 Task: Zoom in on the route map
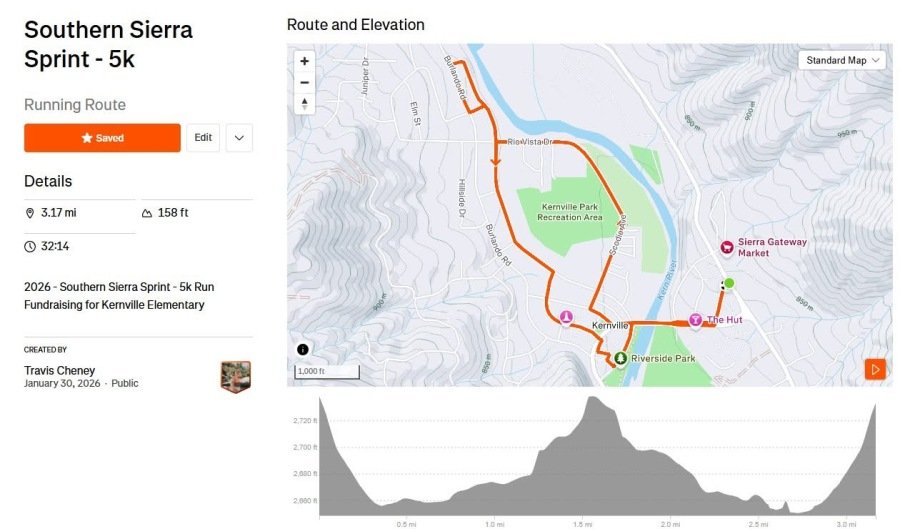pos(305,61)
